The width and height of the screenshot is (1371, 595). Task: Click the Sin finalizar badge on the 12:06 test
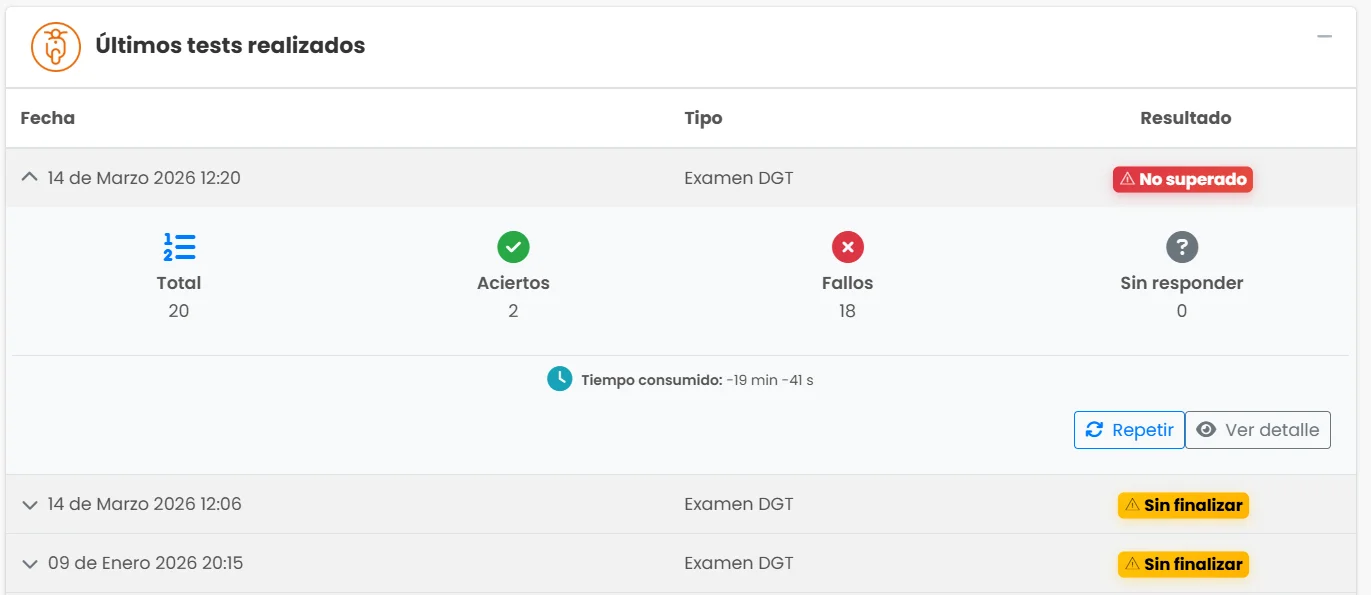(x=1182, y=505)
